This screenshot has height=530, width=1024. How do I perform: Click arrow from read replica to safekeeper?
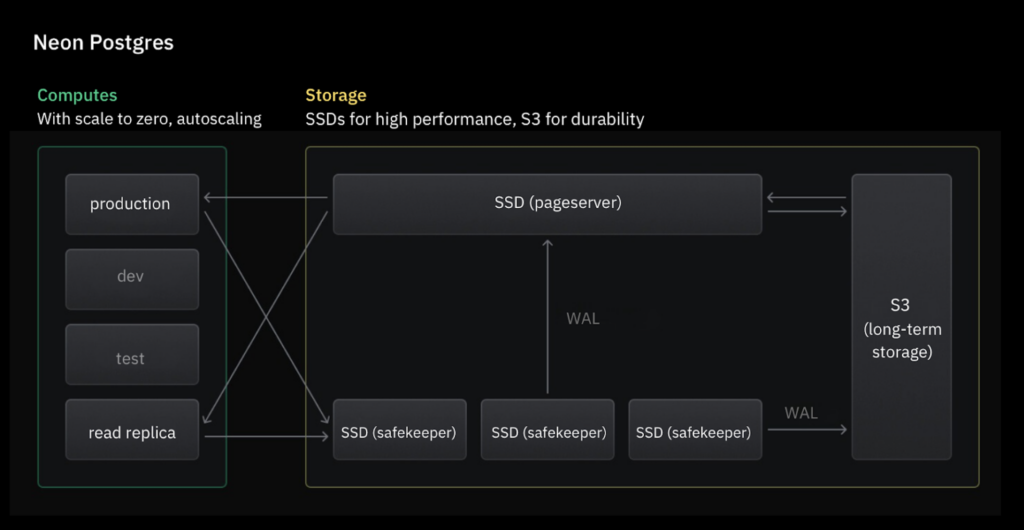pyautogui.click(x=266, y=437)
